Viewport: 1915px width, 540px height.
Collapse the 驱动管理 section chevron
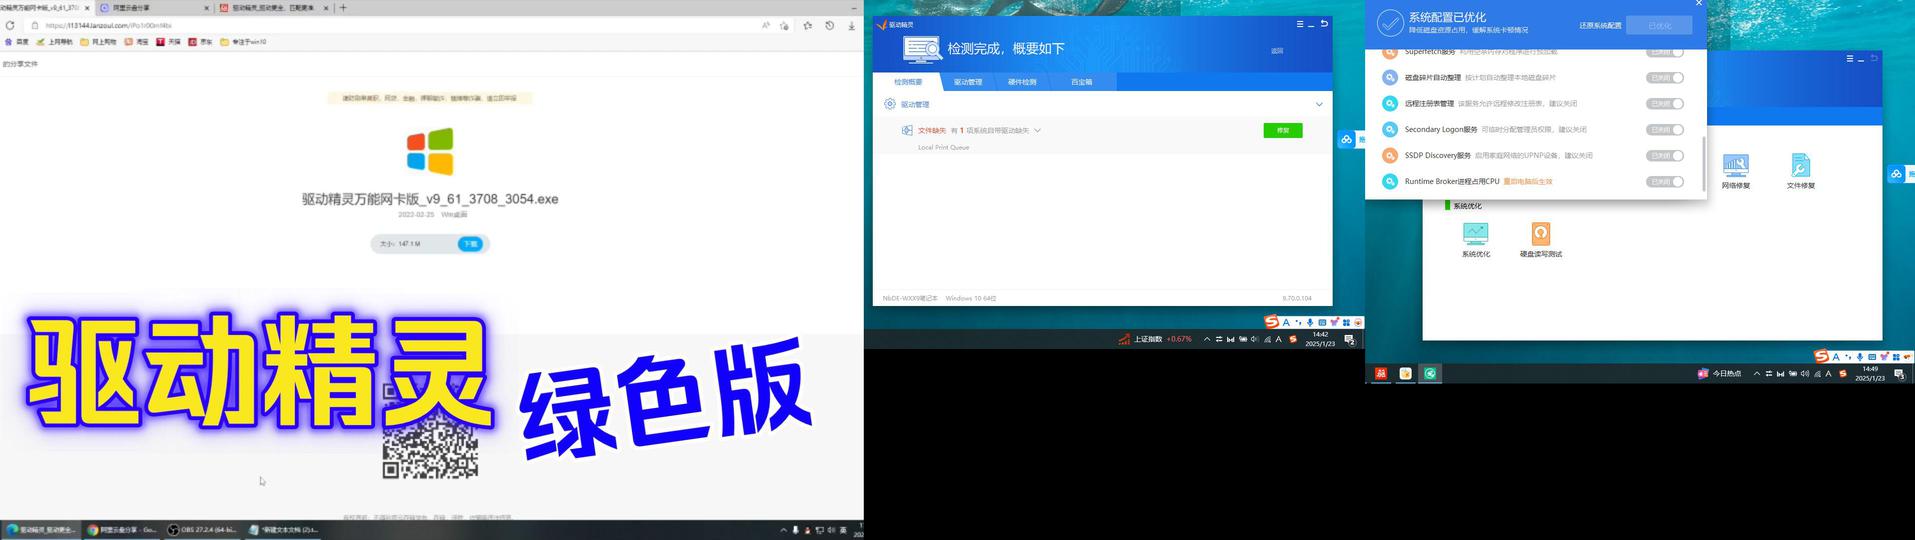point(1318,104)
